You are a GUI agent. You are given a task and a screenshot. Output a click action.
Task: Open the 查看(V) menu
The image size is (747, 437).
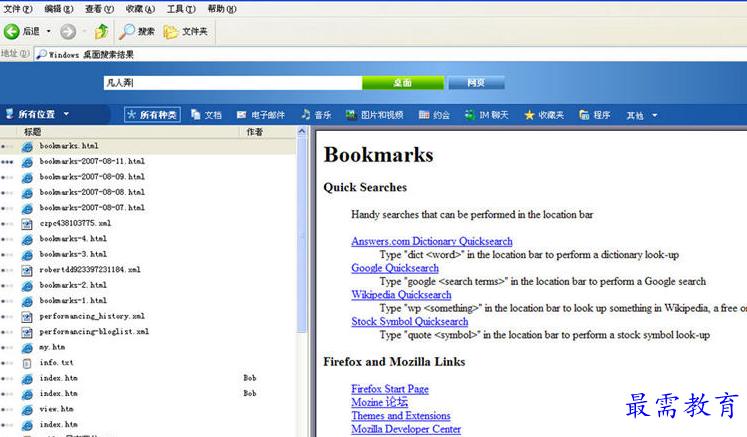click(x=99, y=9)
